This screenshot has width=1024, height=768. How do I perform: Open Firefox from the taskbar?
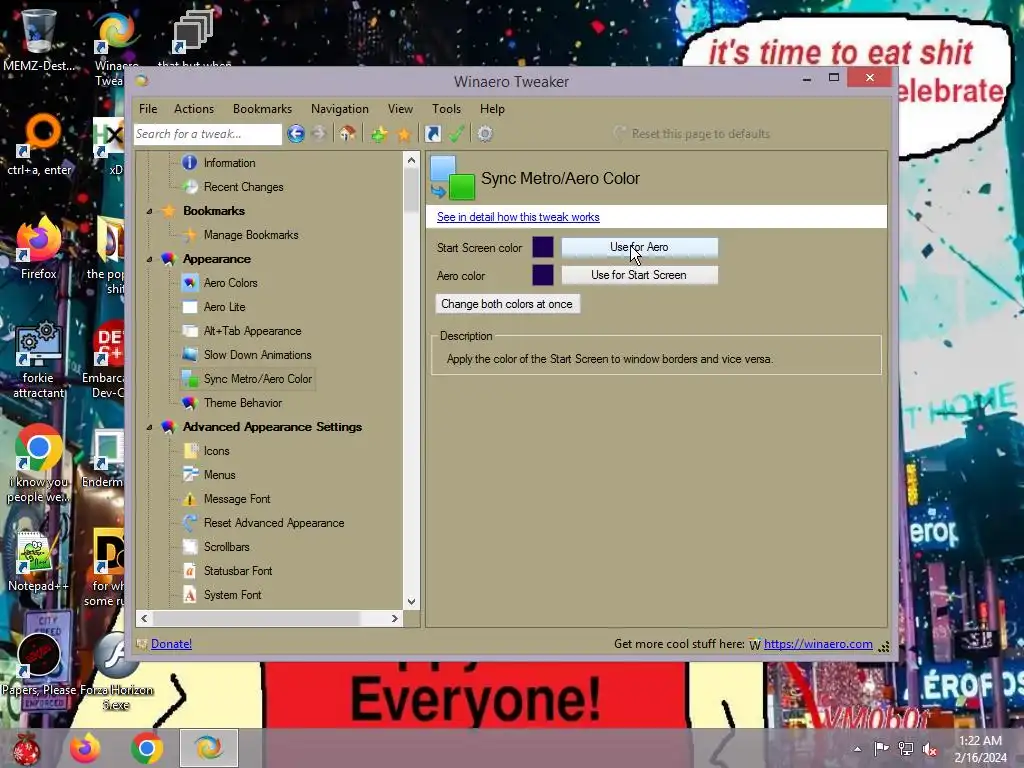[x=86, y=748]
